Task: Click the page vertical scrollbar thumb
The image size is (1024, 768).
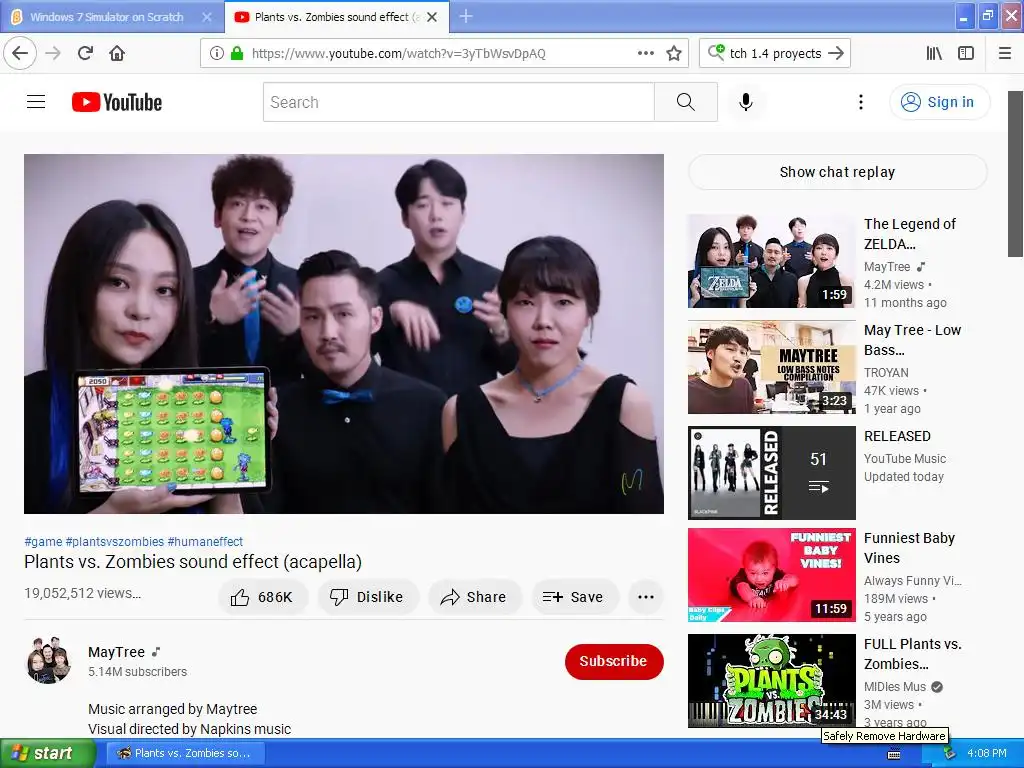Action: 1016,174
